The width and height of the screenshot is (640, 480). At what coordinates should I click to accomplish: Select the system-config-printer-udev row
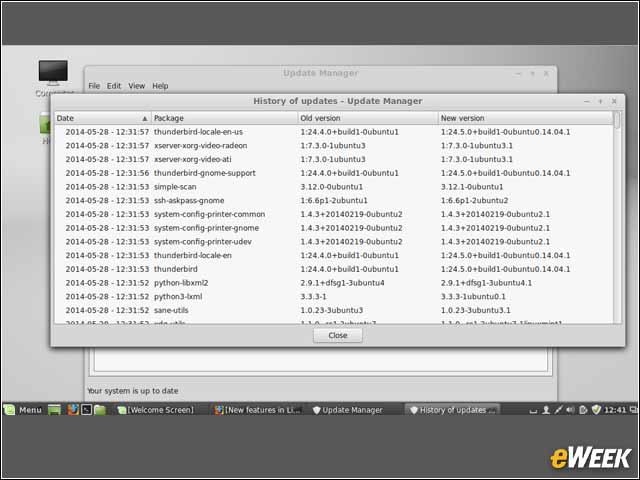click(x=334, y=242)
